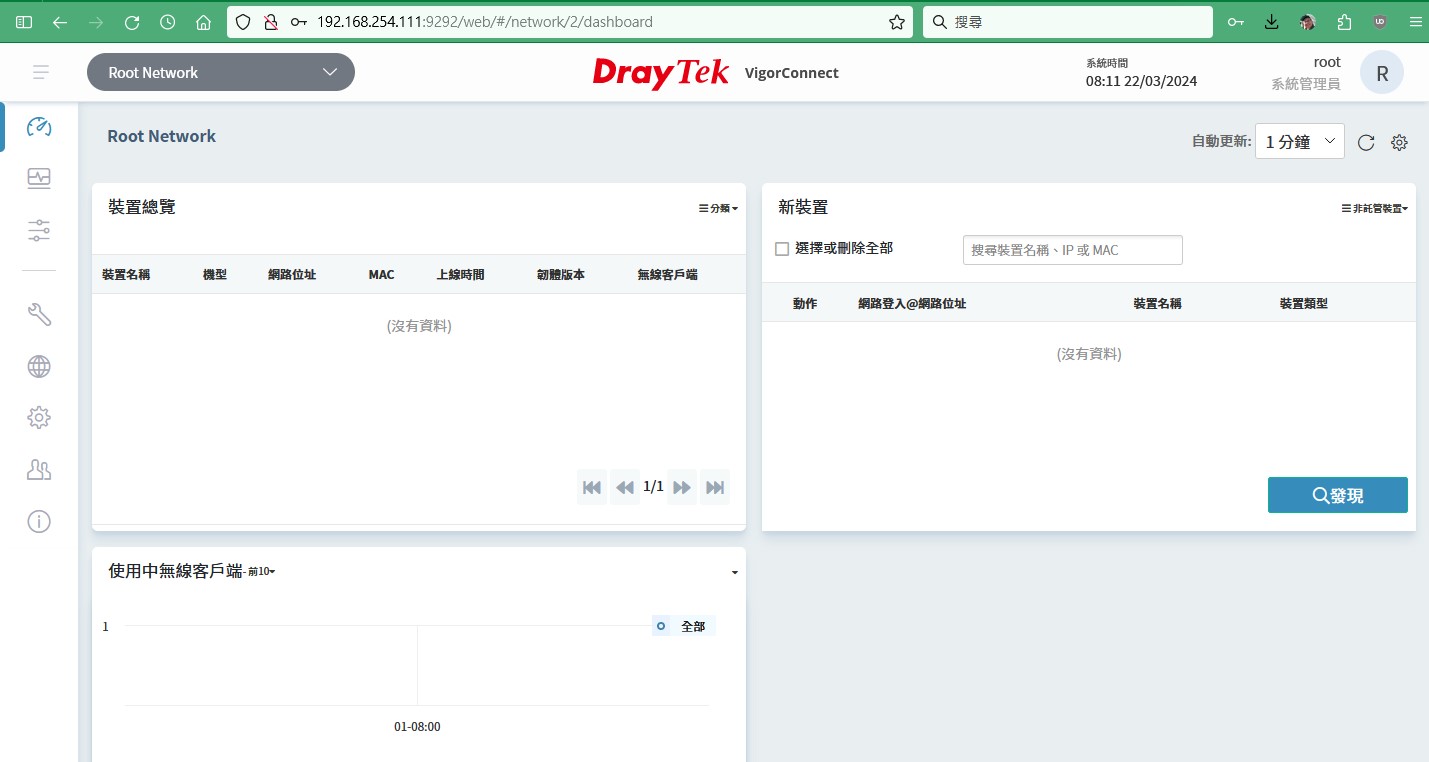Open the sliders configuration sidebar icon
Viewport: 1429px width, 762px height.
click(39, 231)
